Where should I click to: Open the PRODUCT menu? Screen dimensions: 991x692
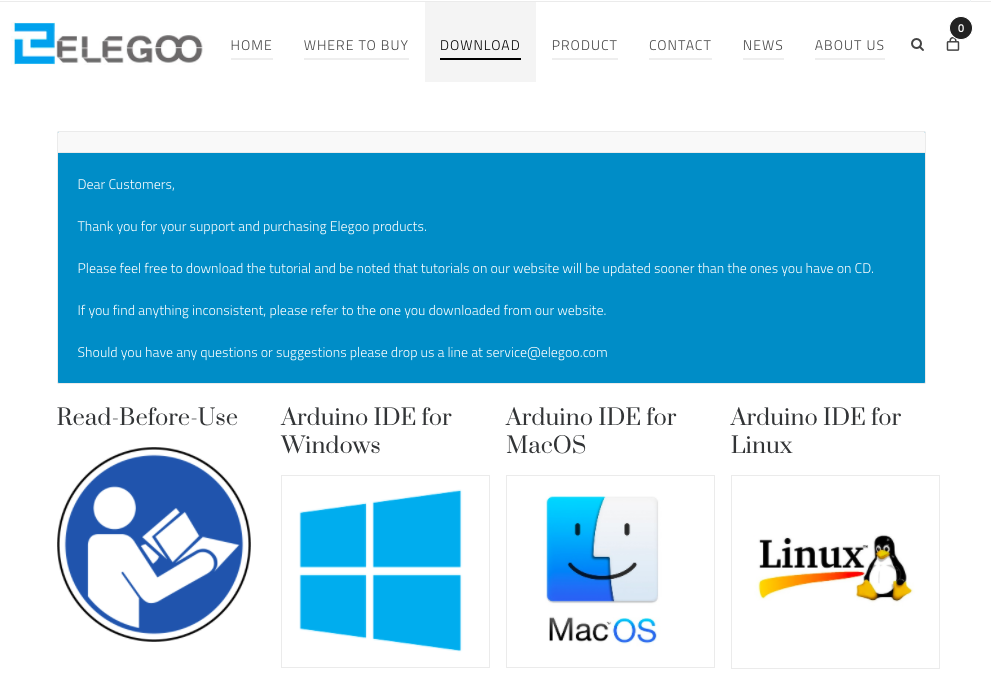click(585, 46)
